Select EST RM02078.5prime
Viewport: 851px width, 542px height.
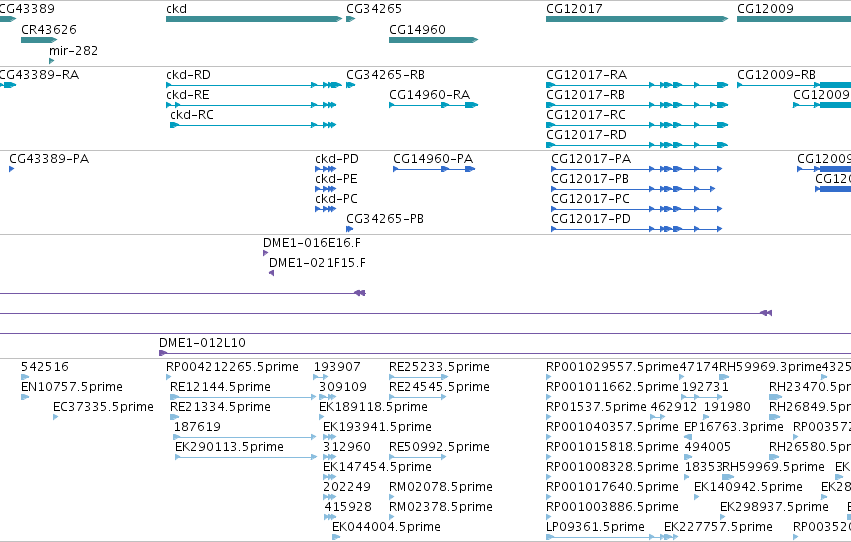[392, 498]
